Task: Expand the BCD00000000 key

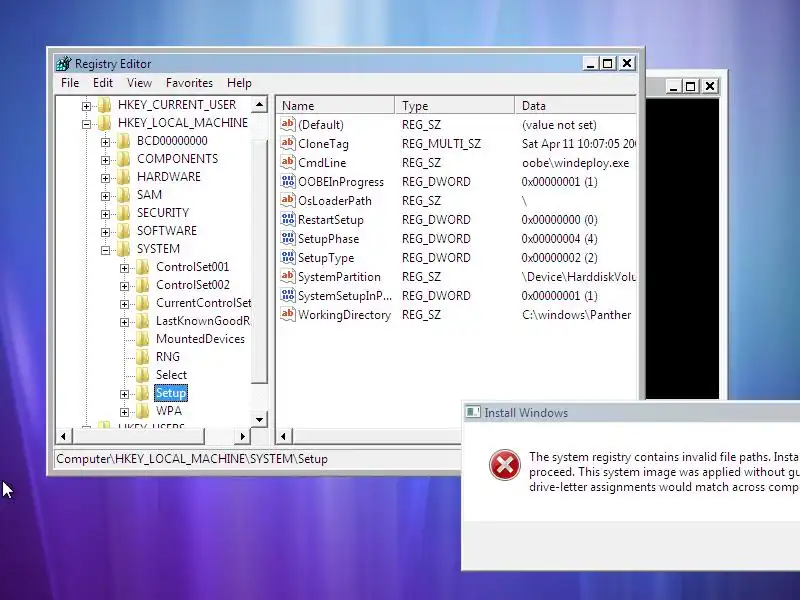Action: [x=105, y=142]
